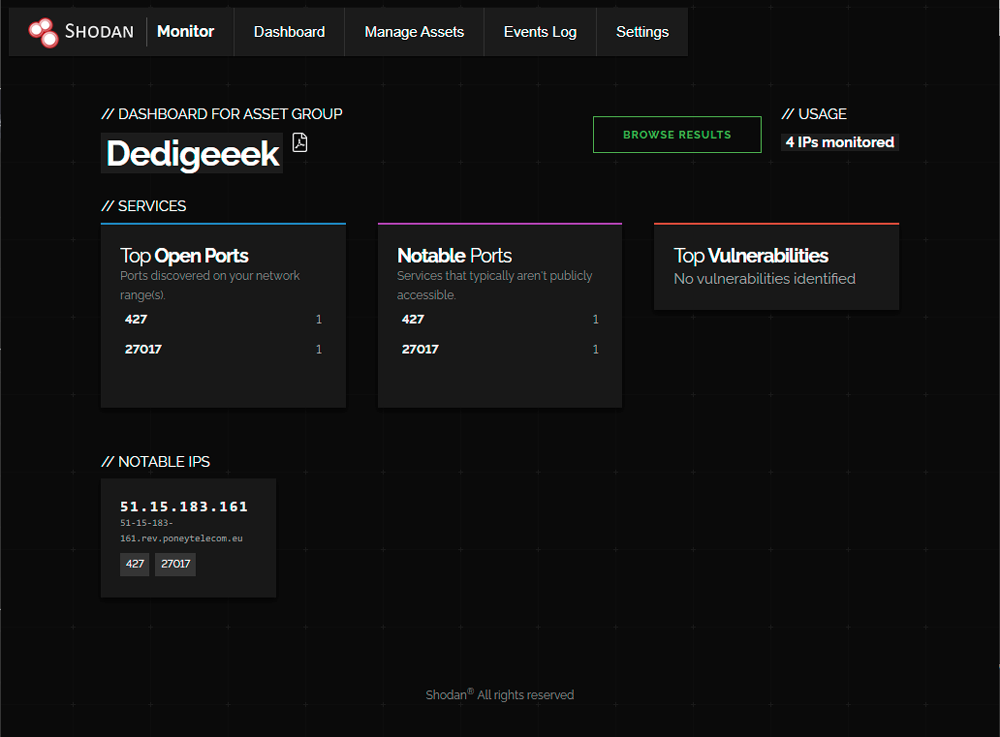The image size is (1000, 737).
Task: Click the 427 port tag under the notable IP
Action: (135, 564)
